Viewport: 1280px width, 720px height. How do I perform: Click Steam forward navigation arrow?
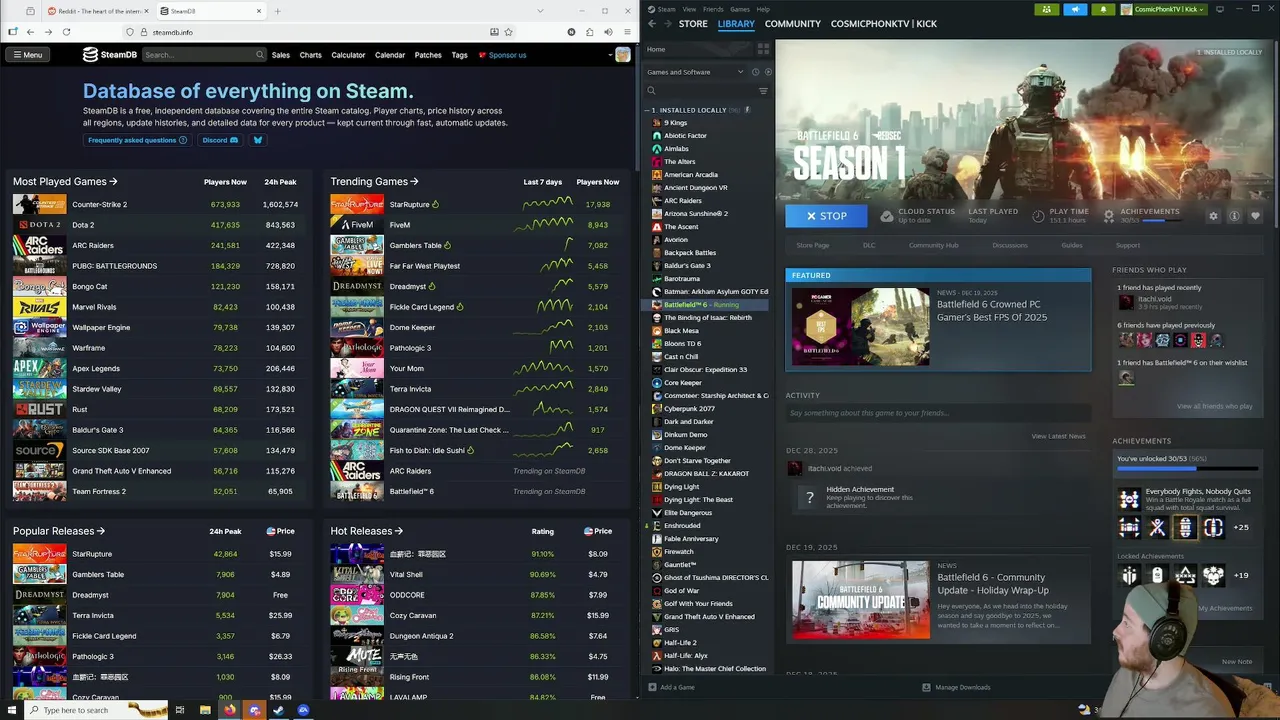667,23
